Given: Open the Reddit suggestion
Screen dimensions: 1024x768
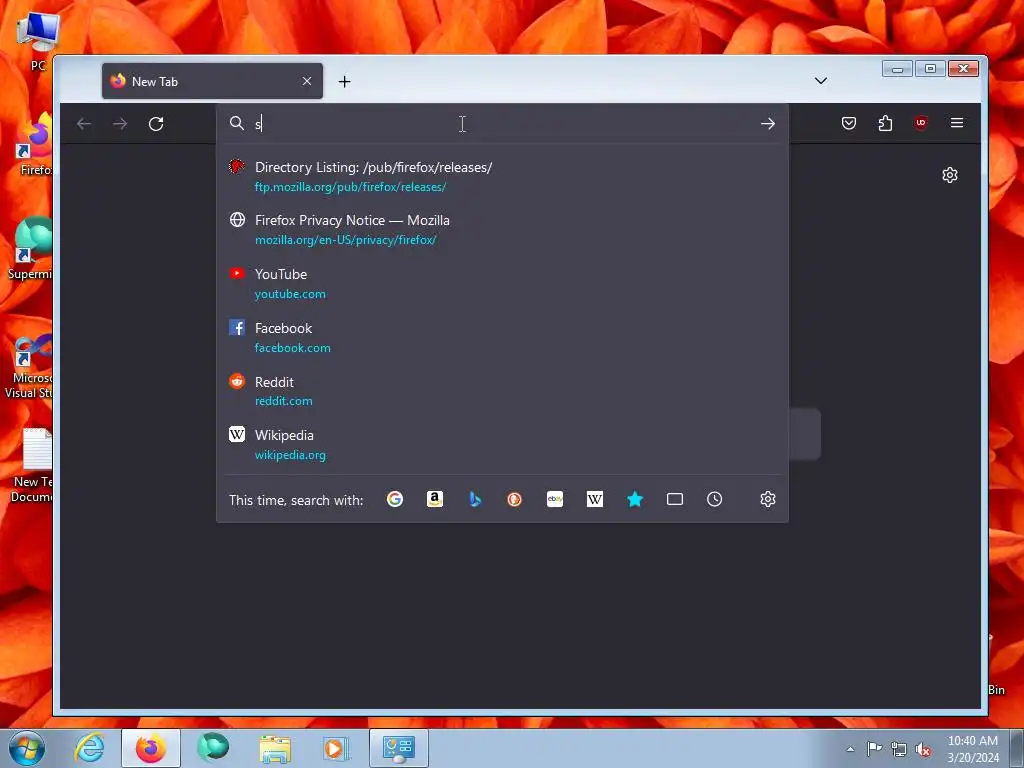Looking at the screenshot, I should point(502,391).
